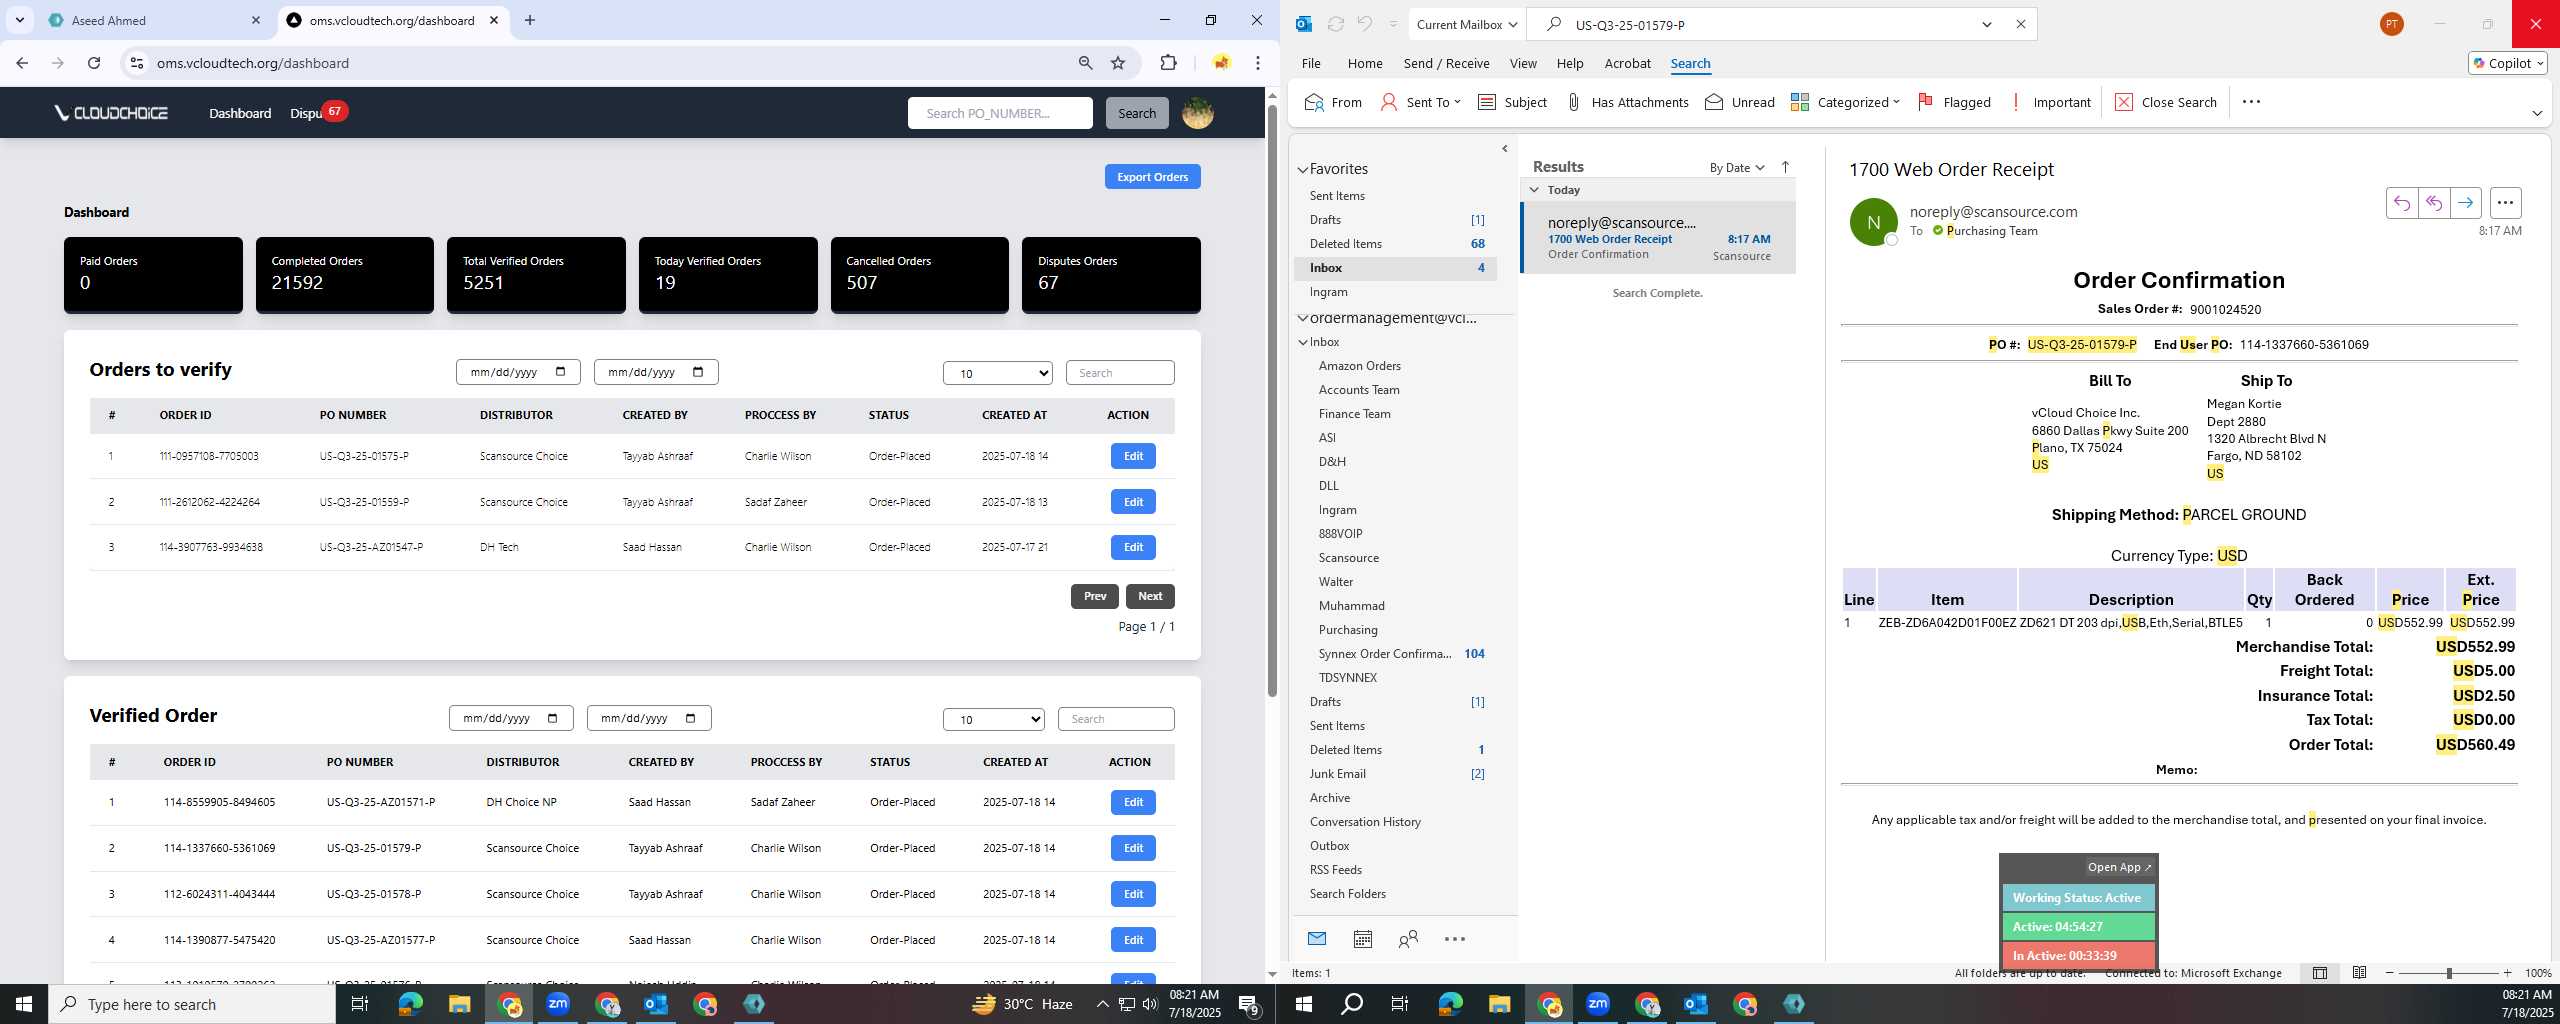The image size is (2560, 1024).
Task: Click the Outlook forward arrow icon
Action: pyautogui.click(x=2465, y=203)
